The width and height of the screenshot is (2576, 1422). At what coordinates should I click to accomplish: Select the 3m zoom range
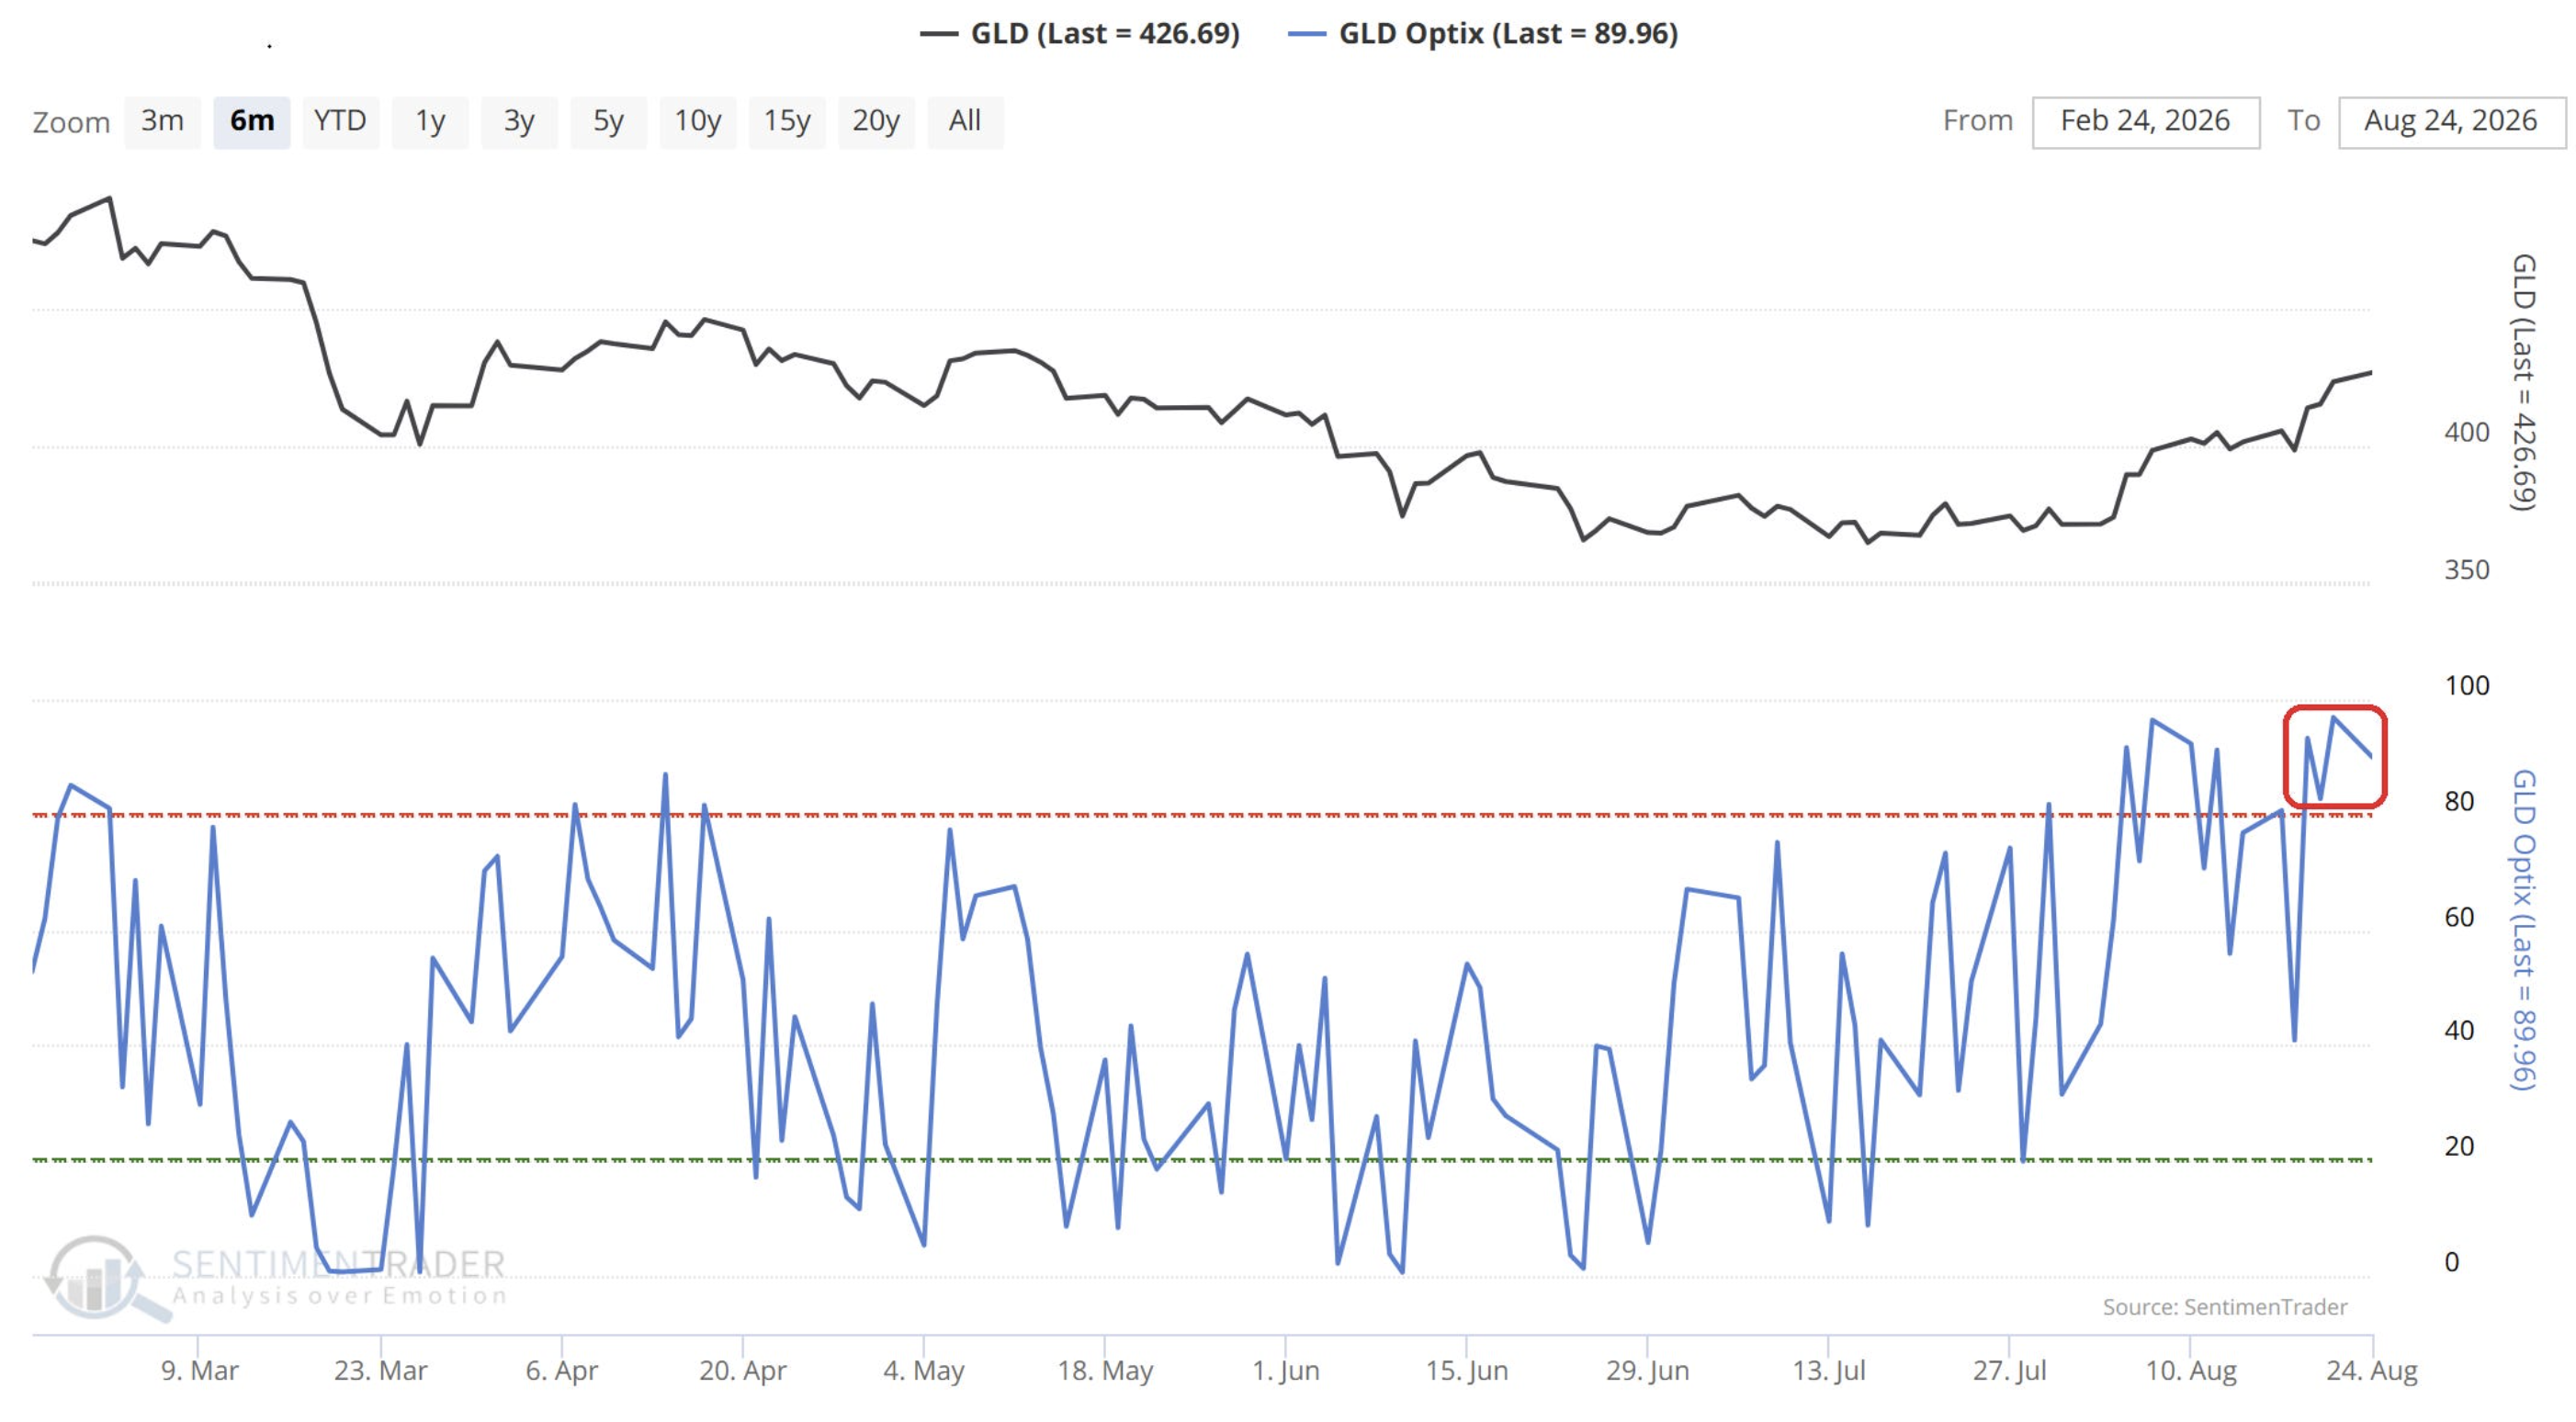tap(162, 122)
